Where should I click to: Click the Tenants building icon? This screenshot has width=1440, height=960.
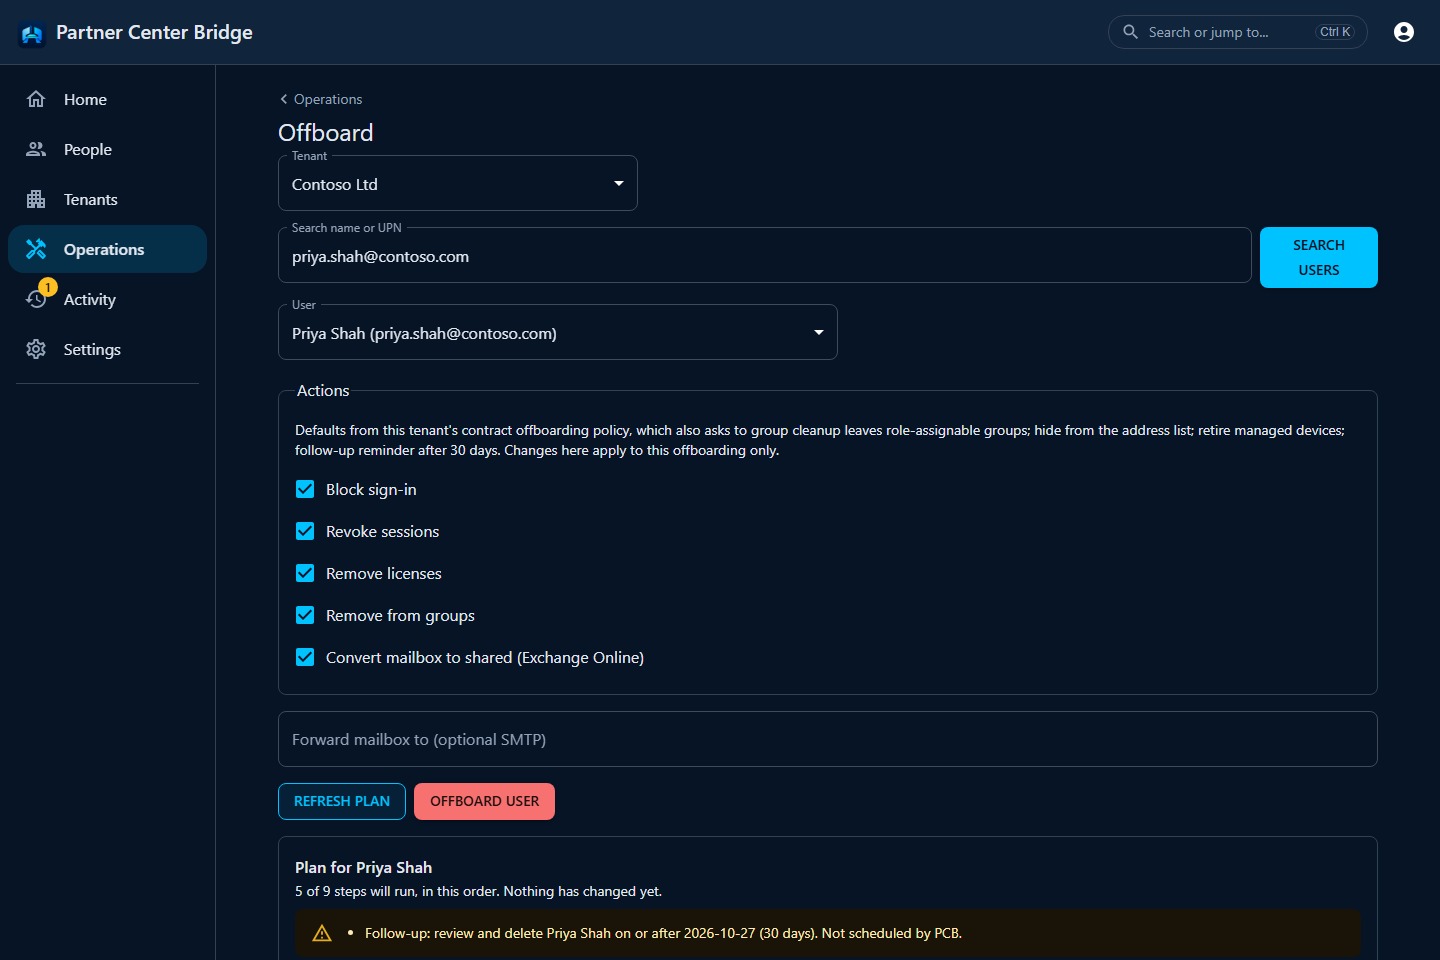pos(36,199)
